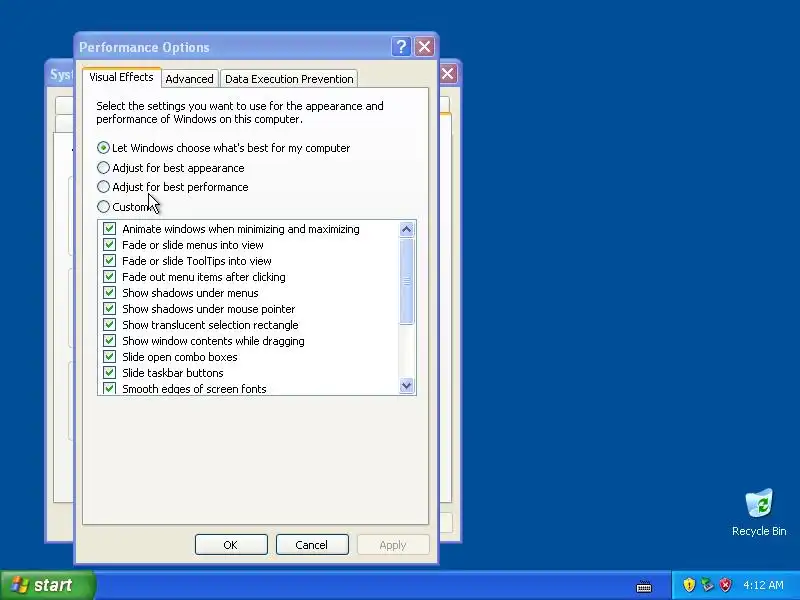800x600 pixels.
Task: Open the Recycle Bin desktop icon
Action: [x=759, y=512]
